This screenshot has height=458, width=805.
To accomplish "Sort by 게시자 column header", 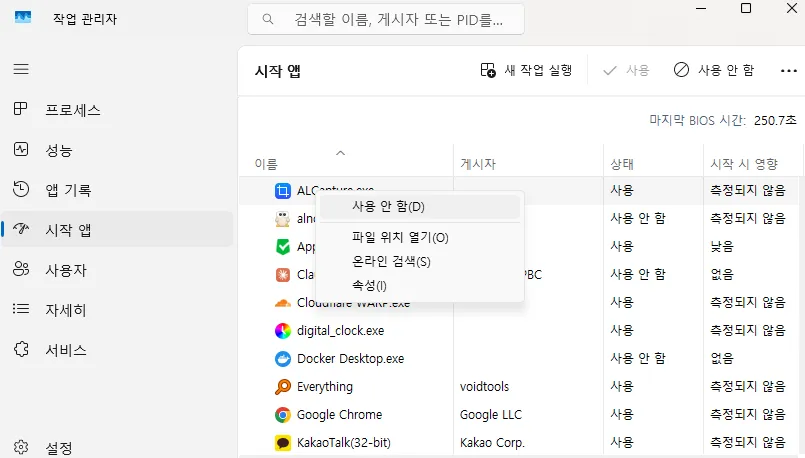I will tap(478, 164).
